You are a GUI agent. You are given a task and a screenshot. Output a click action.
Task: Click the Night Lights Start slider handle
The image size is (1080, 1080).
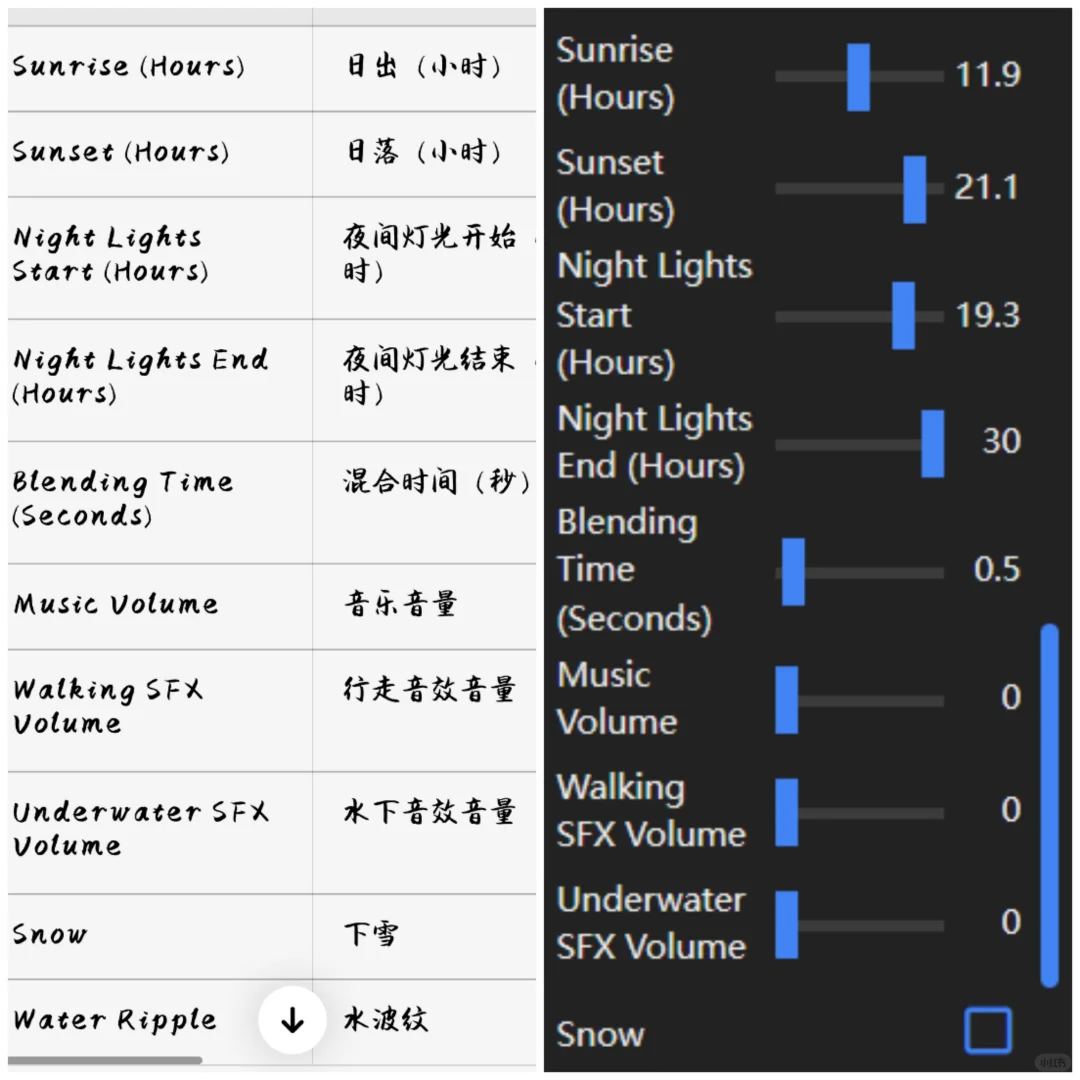pyautogui.click(x=903, y=316)
